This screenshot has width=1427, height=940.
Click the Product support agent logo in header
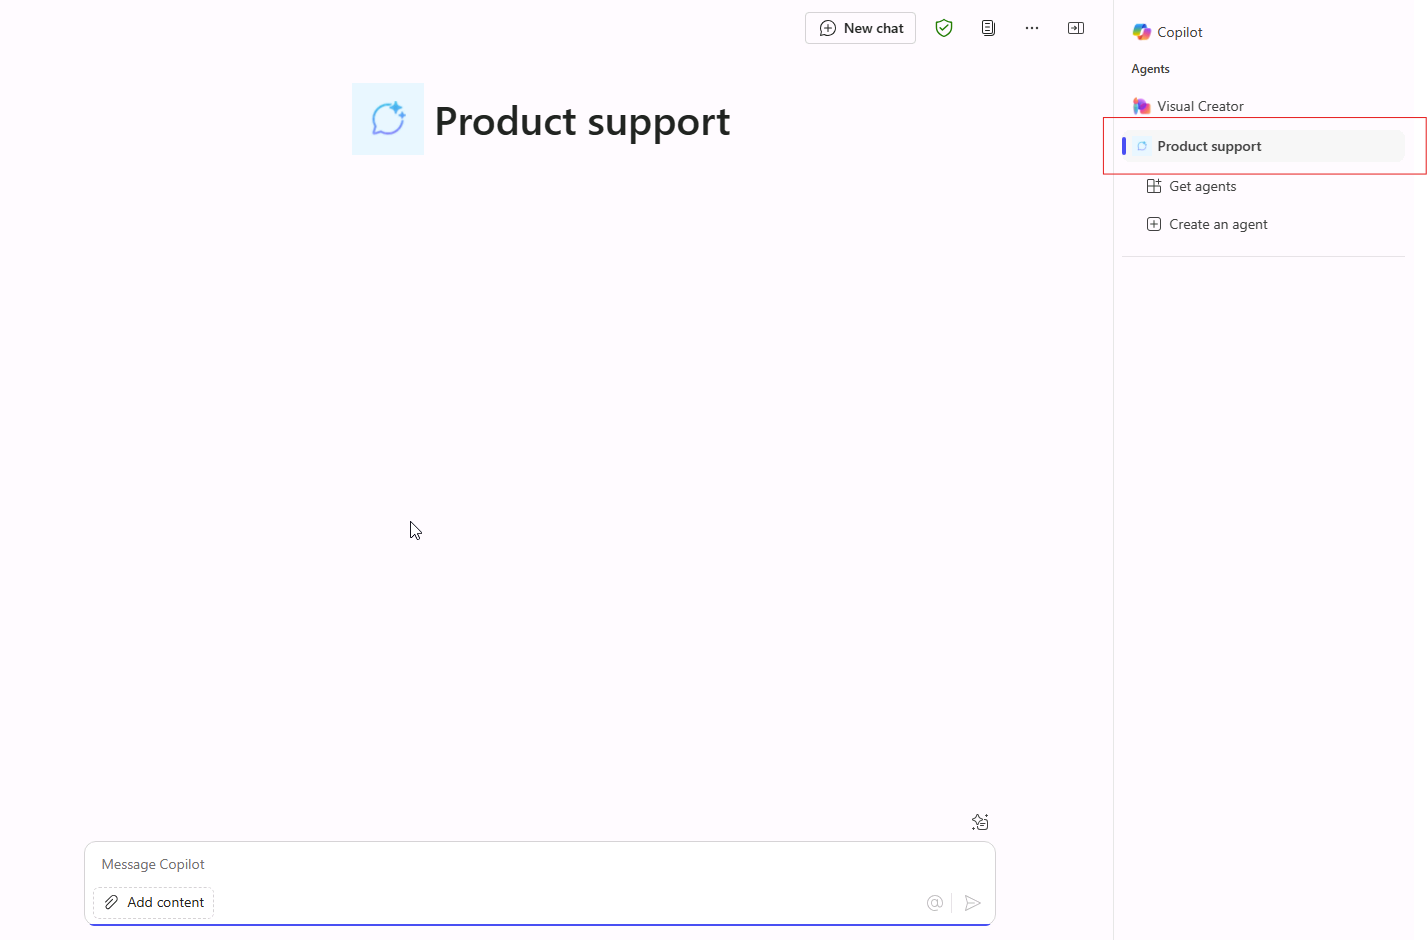pos(388,119)
